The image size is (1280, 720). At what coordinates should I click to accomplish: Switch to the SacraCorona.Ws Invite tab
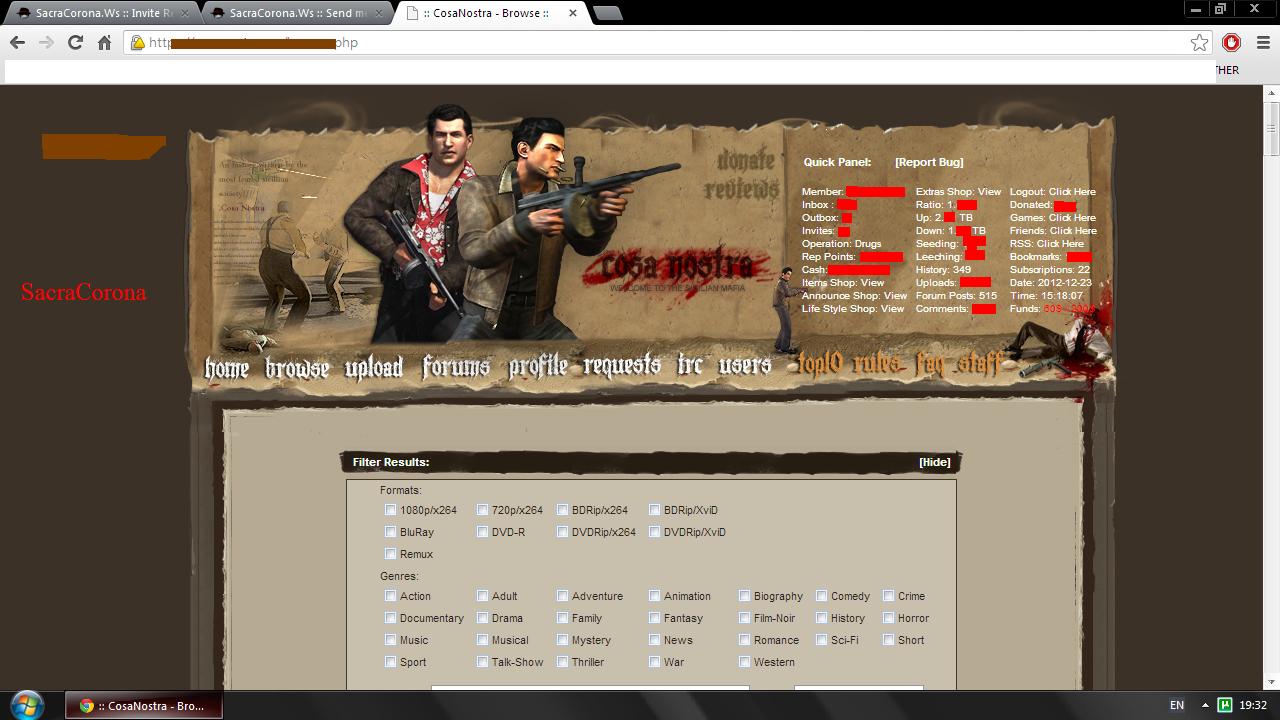100,13
